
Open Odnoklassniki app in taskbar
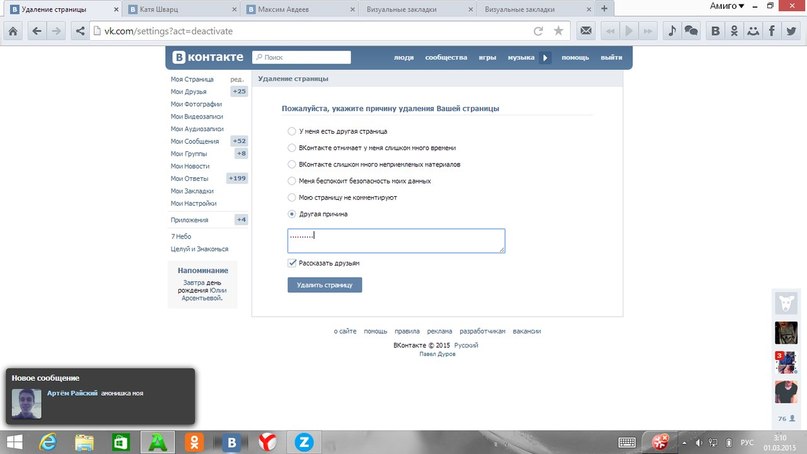coord(195,442)
